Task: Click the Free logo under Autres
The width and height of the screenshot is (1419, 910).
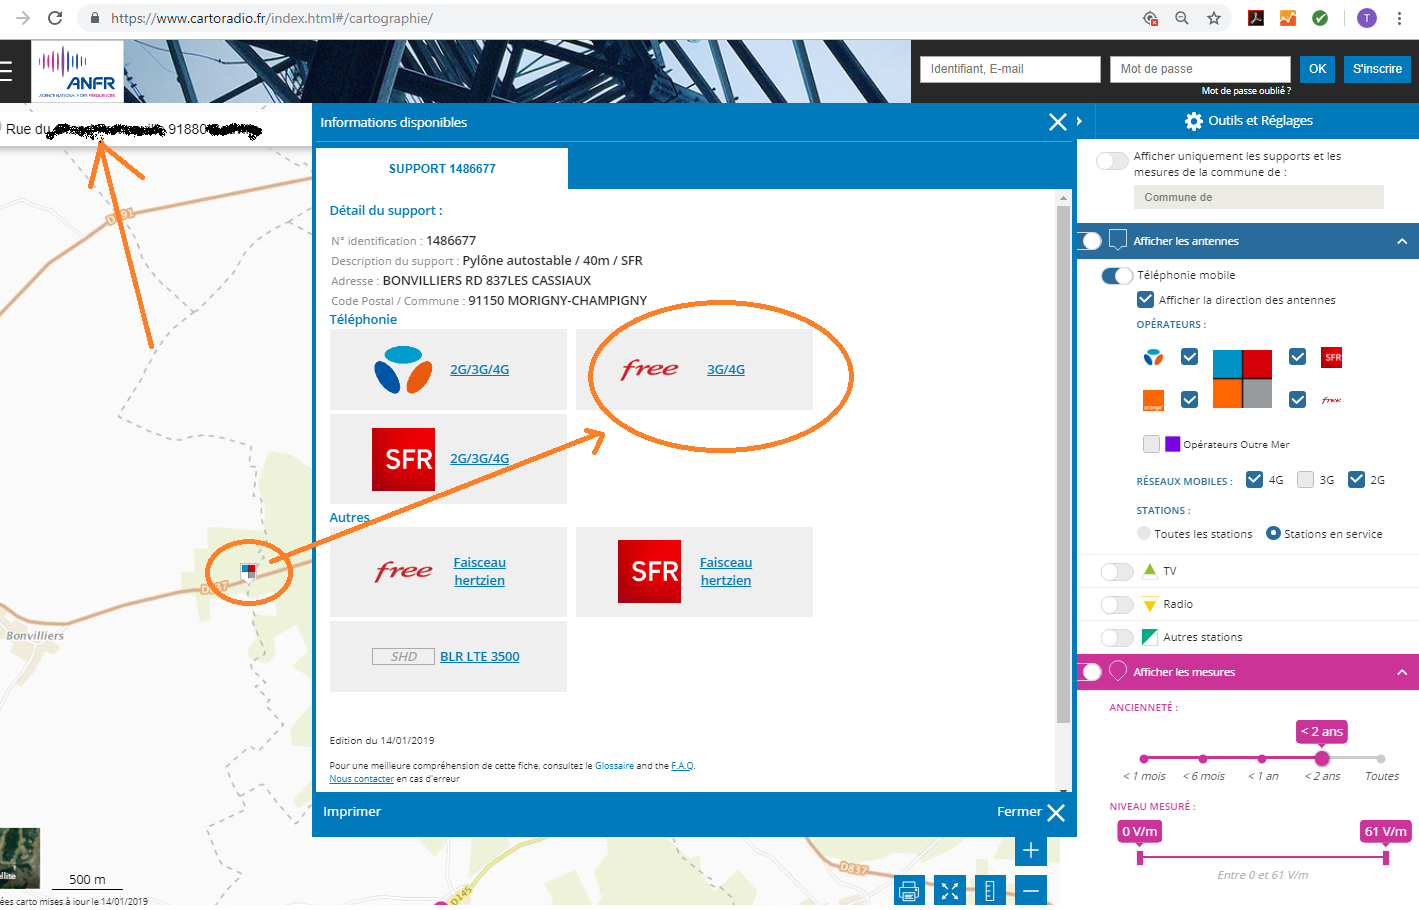Action: 404,571
